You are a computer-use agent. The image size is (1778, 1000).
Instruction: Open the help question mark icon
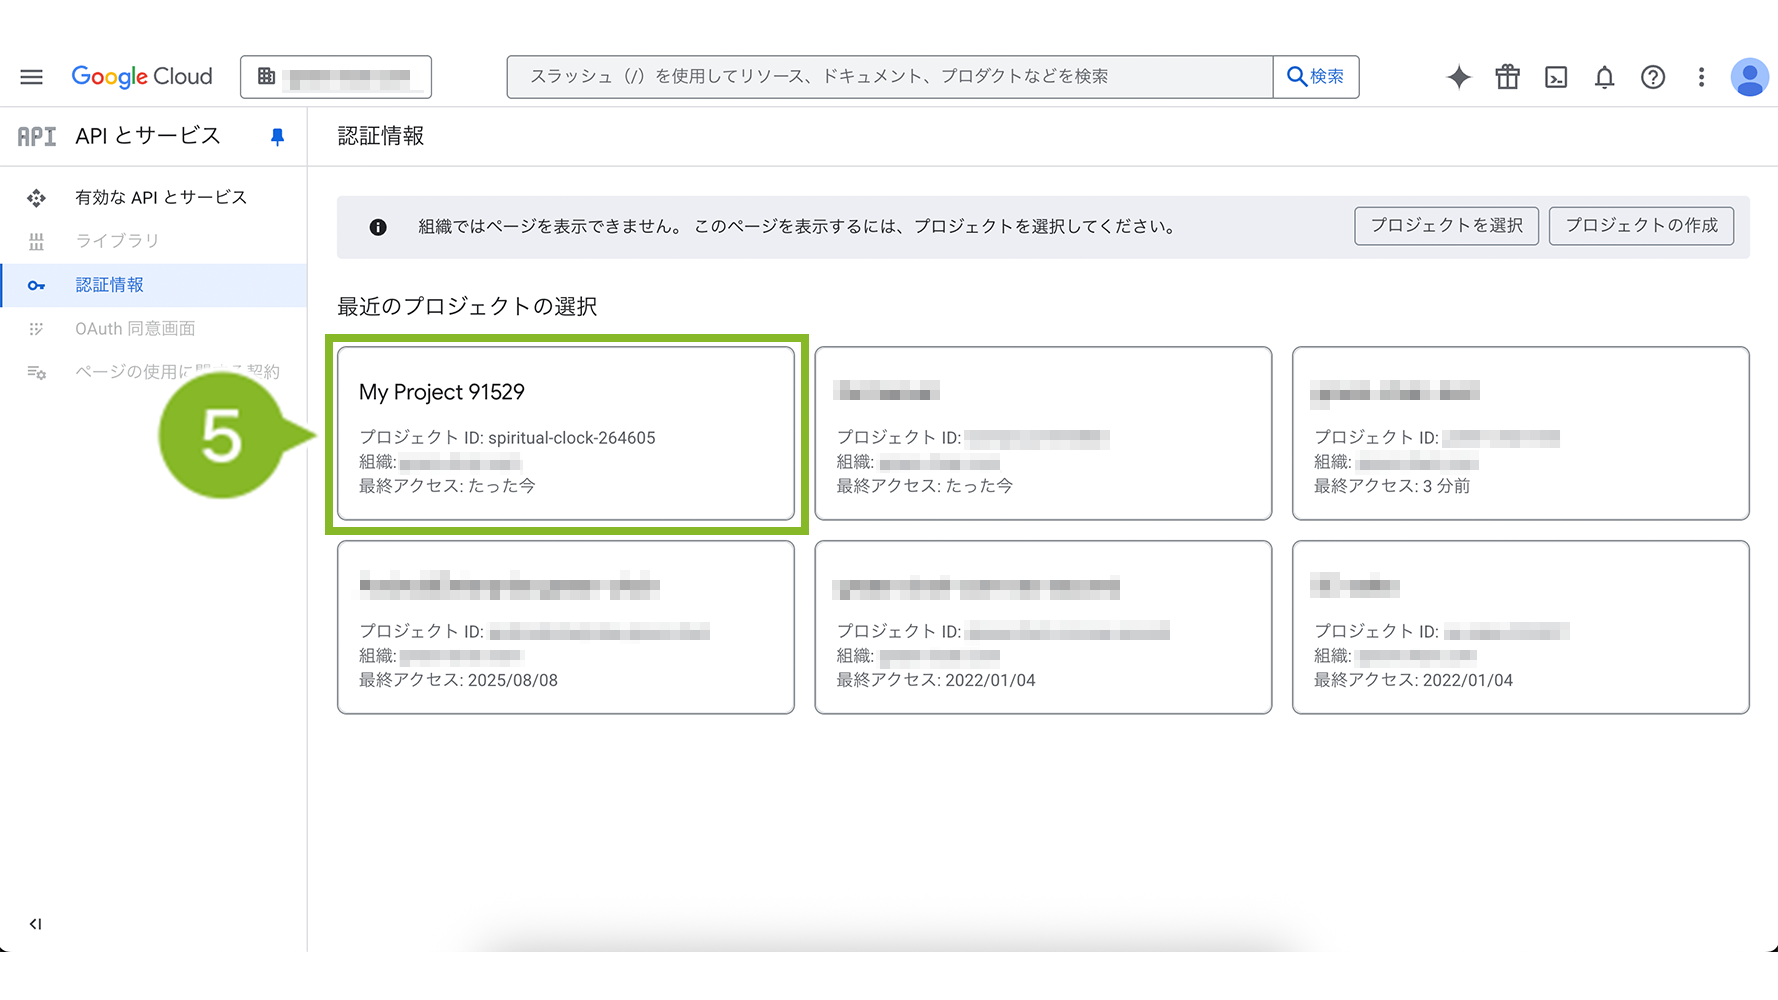[x=1652, y=77]
